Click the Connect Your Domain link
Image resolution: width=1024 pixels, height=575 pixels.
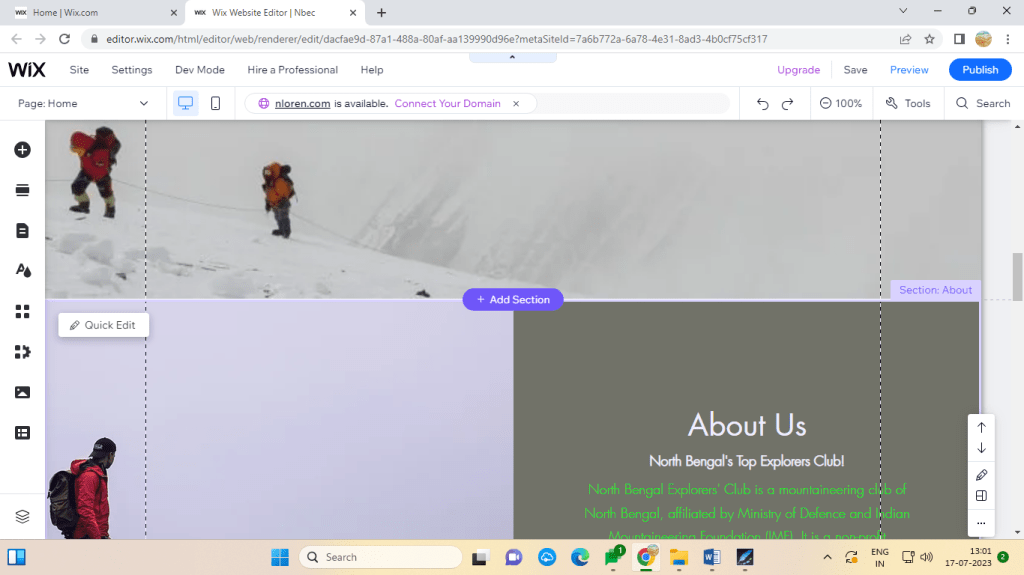coord(447,103)
